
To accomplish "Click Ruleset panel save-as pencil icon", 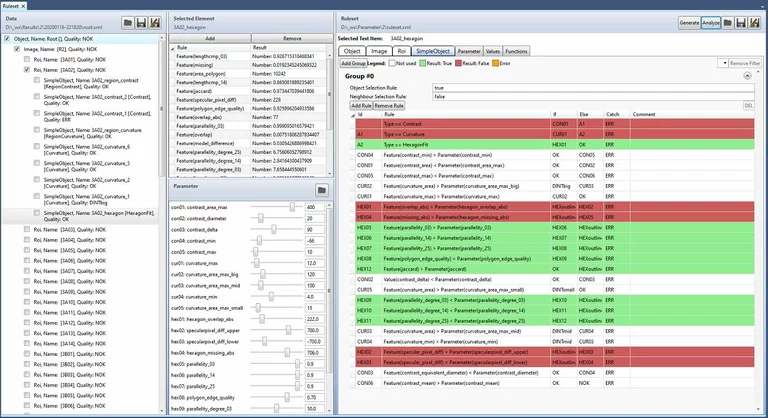I will [754, 23].
